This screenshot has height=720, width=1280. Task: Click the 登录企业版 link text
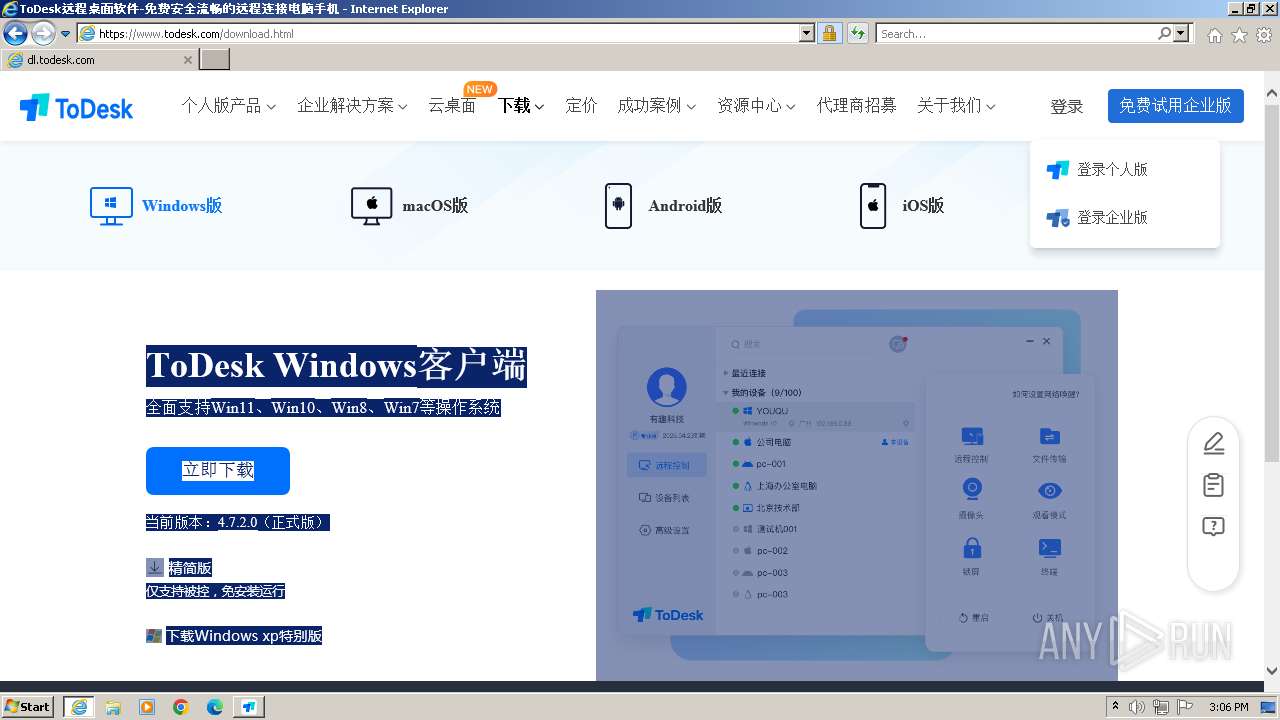point(1112,217)
